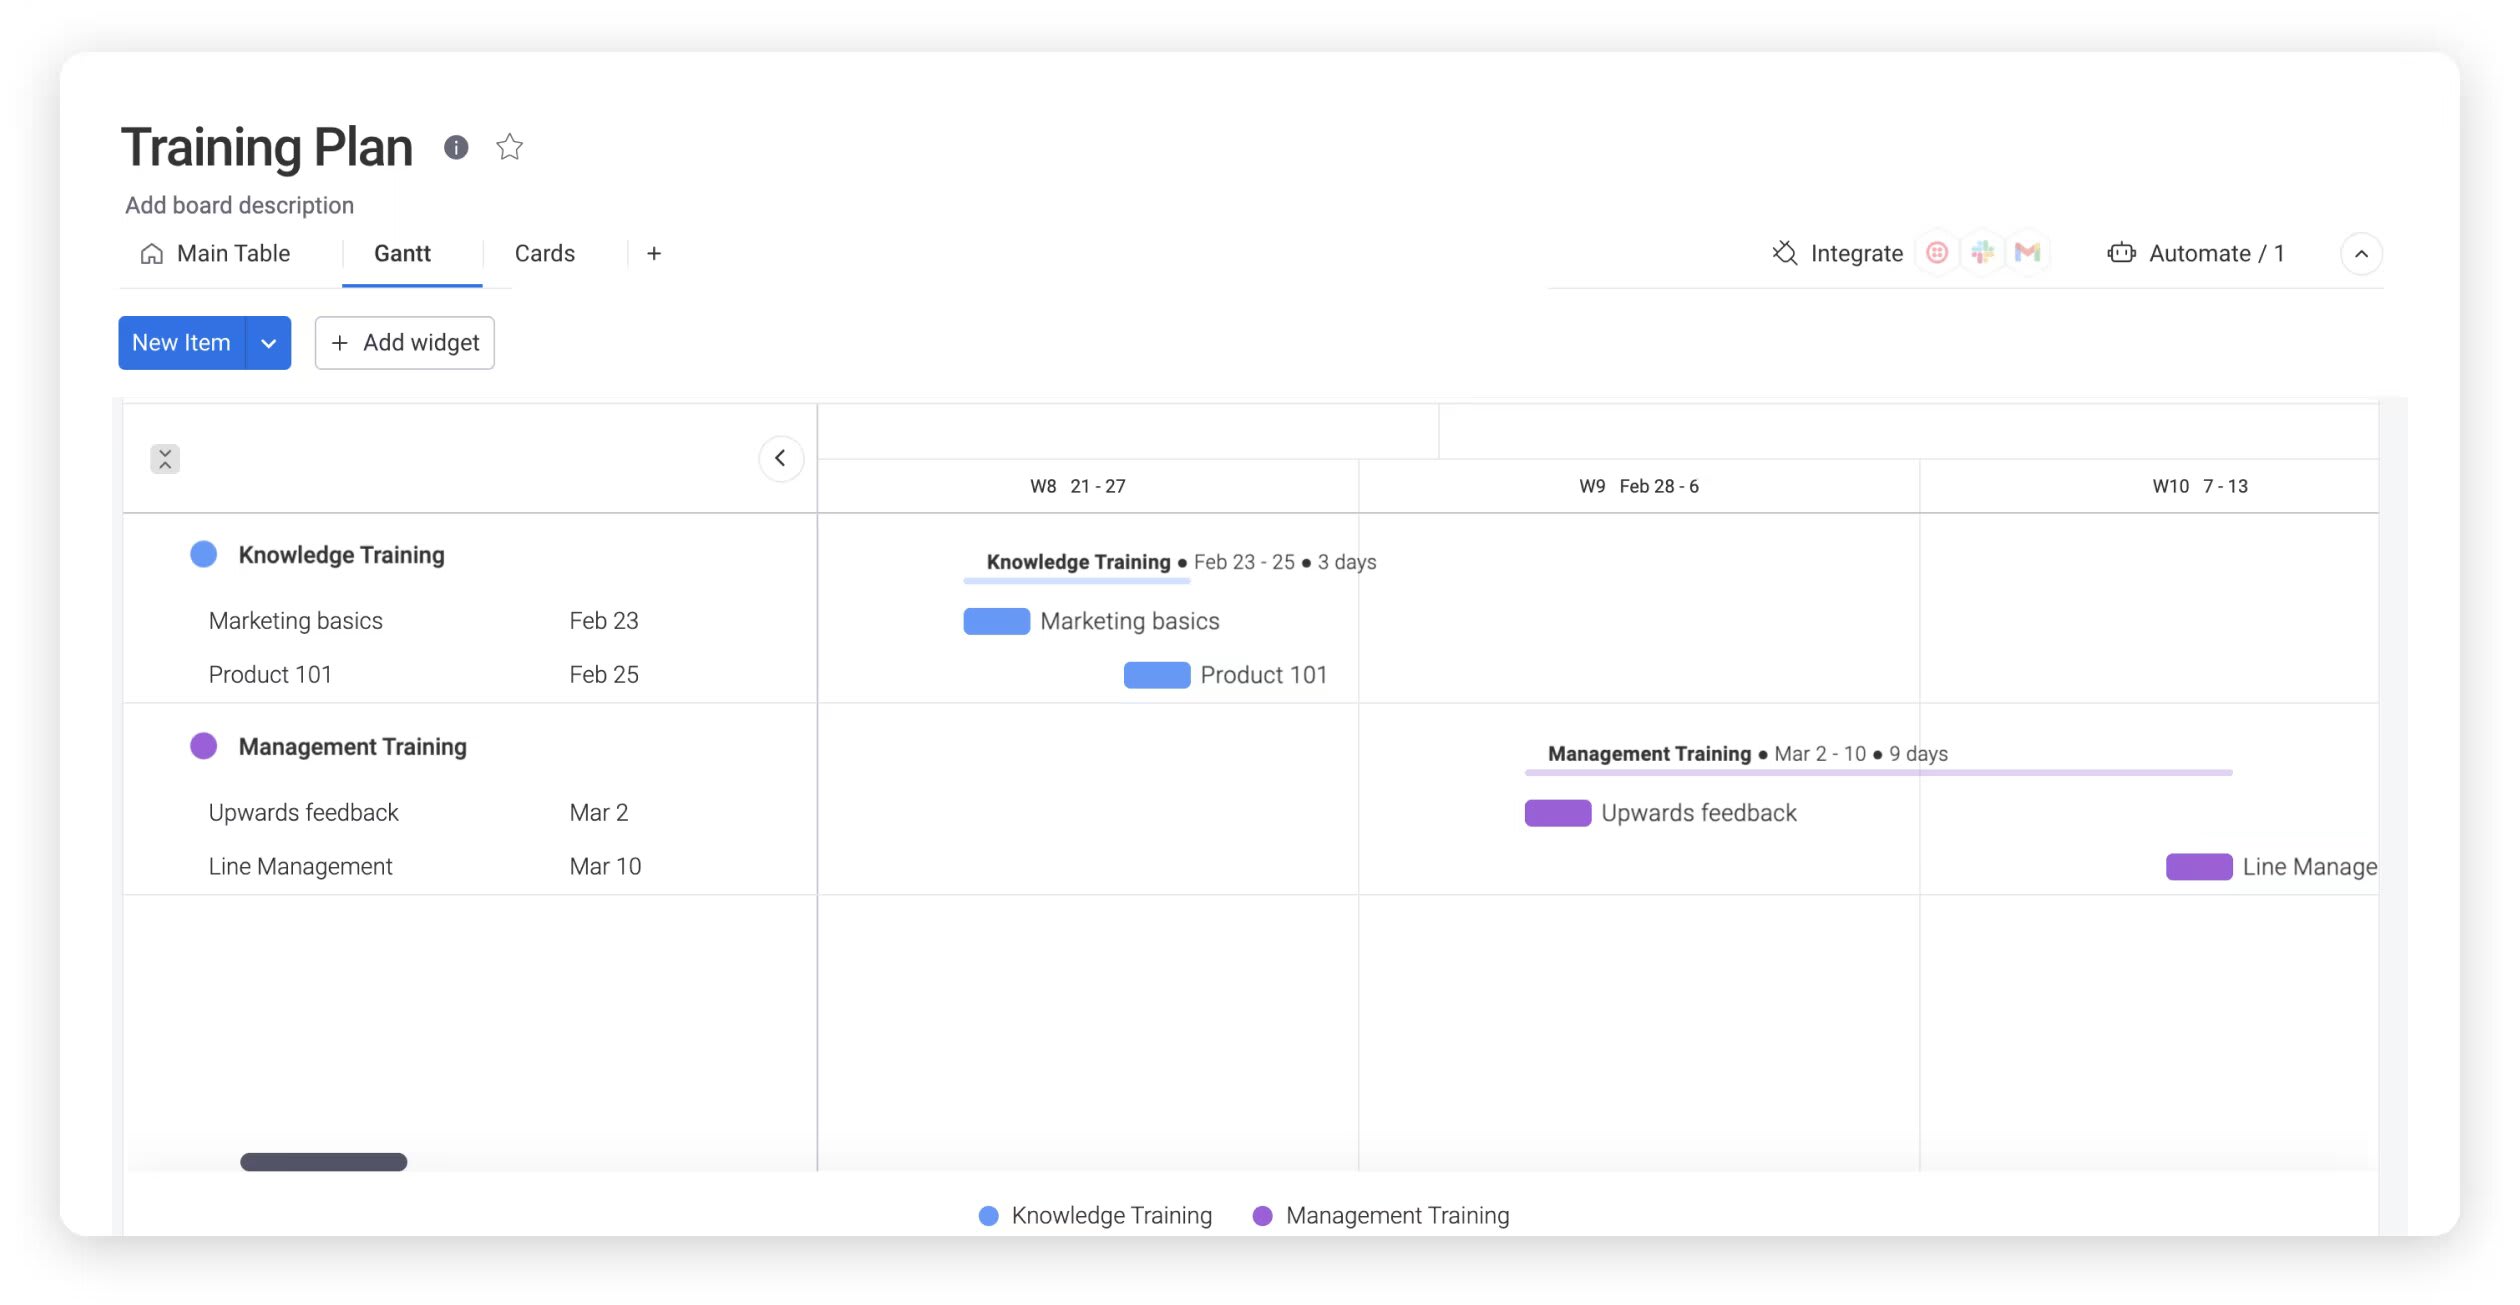Click the Automate icon button
This screenshot has width=2520, height=1305.
[2121, 253]
